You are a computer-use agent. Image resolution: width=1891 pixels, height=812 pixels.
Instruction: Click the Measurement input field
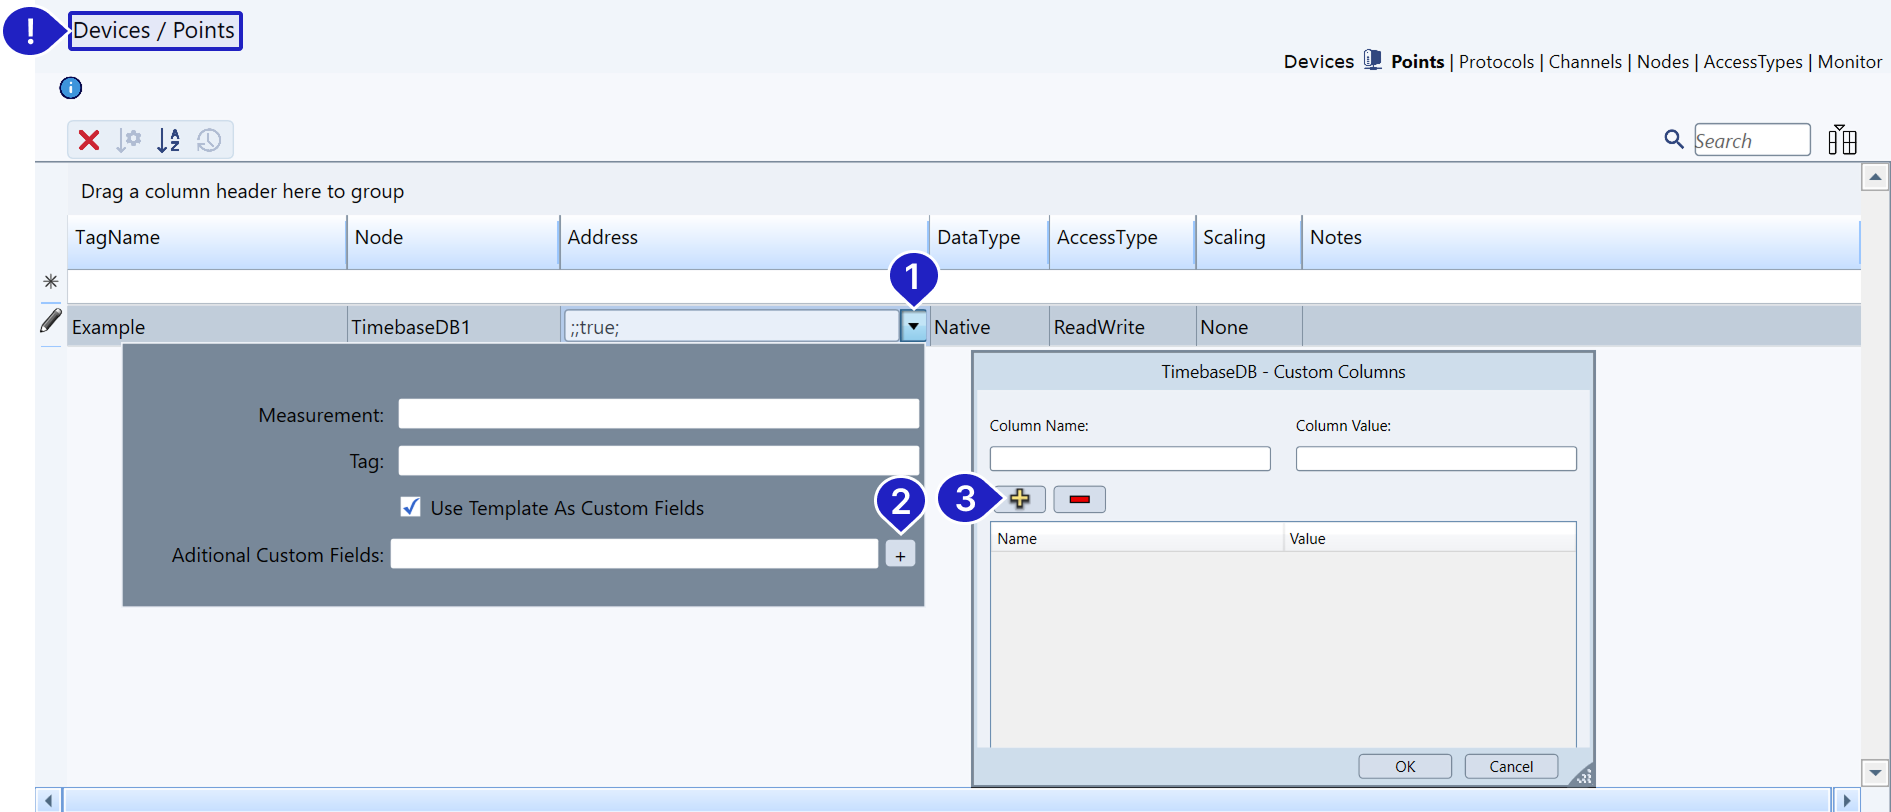(658, 414)
